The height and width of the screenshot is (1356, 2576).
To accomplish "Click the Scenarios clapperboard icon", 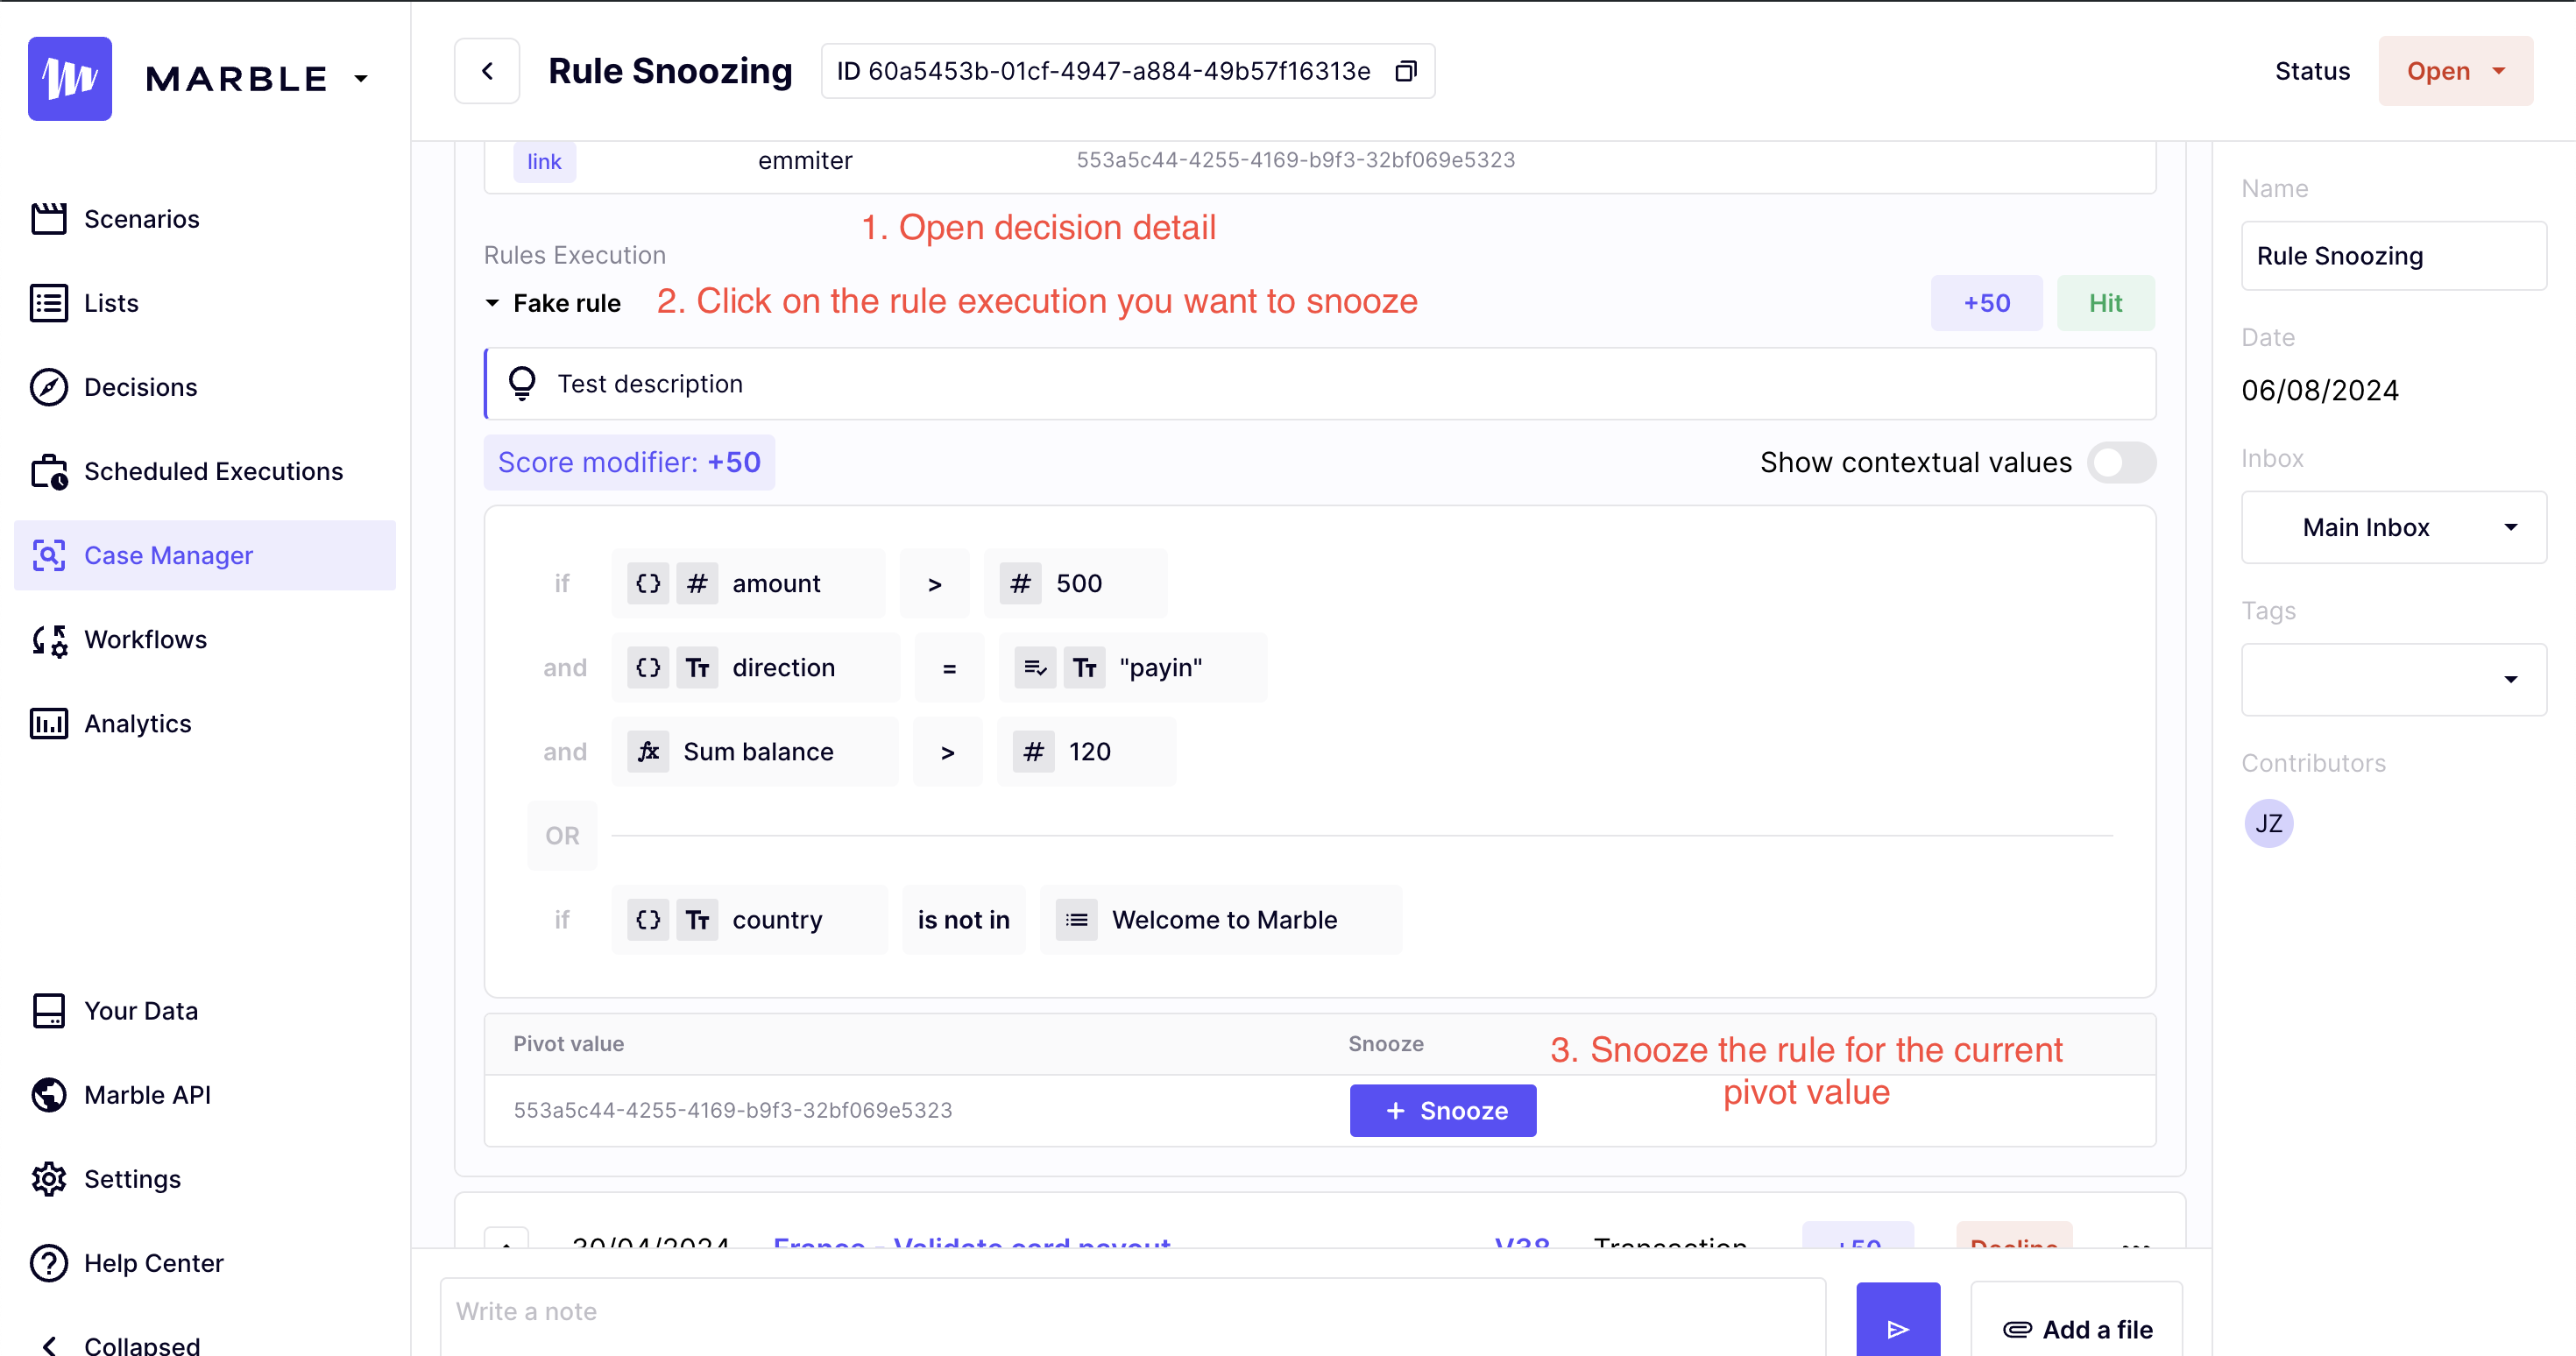I will [49, 219].
